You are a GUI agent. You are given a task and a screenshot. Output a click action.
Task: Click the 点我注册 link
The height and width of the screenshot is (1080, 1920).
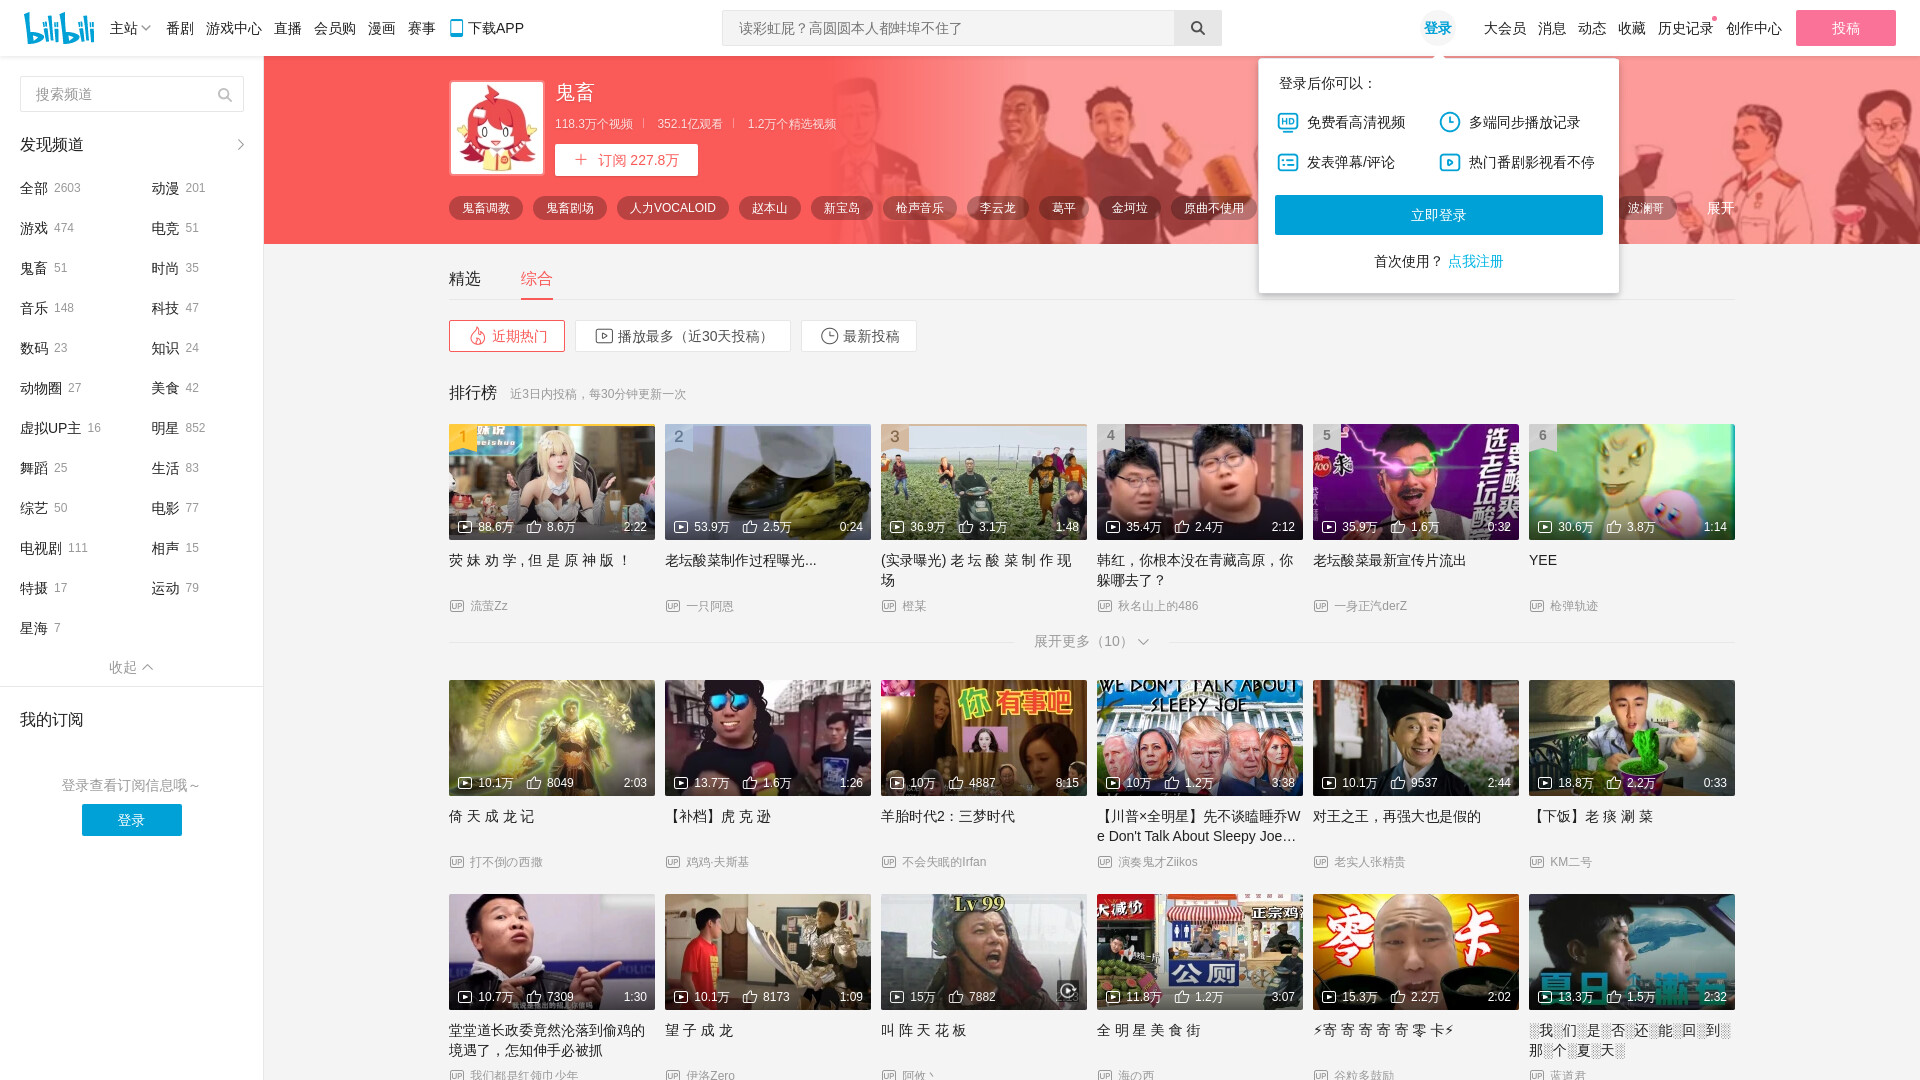1476,261
